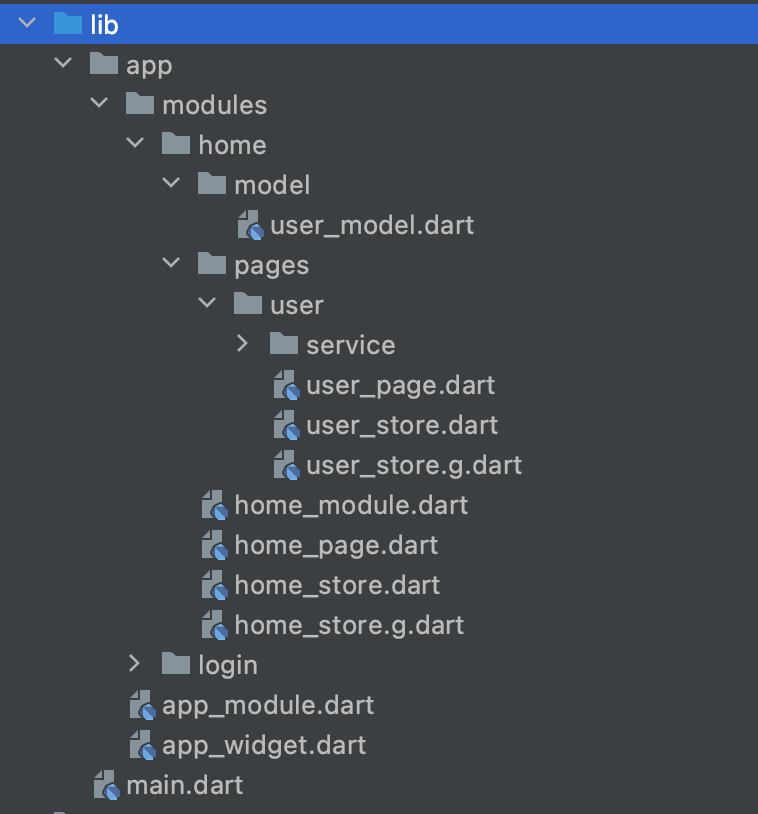Image resolution: width=758 pixels, height=814 pixels.
Task: Click the Dart icon beside home_module.dart
Action: click(x=213, y=505)
